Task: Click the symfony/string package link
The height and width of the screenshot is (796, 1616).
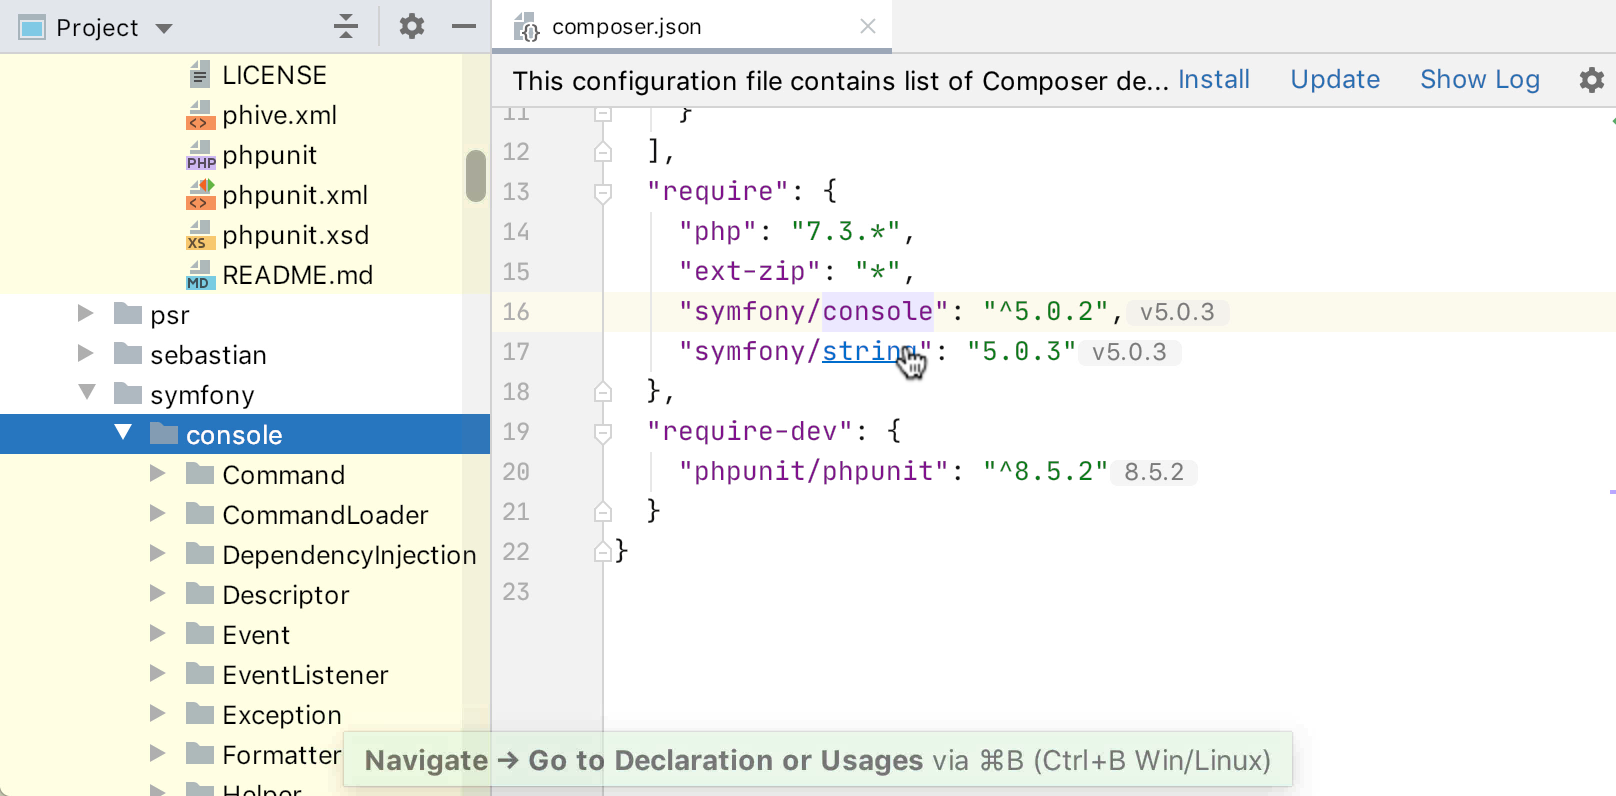Action: pyautogui.click(x=869, y=351)
